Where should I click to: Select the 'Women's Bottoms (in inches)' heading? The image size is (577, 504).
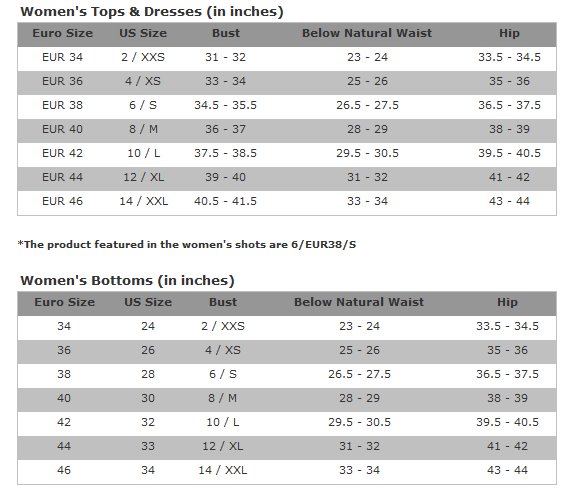(127, 281)
